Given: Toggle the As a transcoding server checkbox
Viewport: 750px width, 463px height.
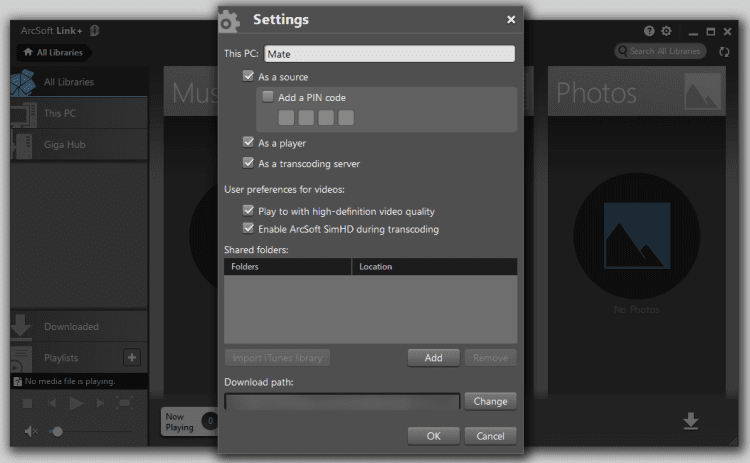Looking at the screenshot, I should pyautogui.click(x=248, y=163).
